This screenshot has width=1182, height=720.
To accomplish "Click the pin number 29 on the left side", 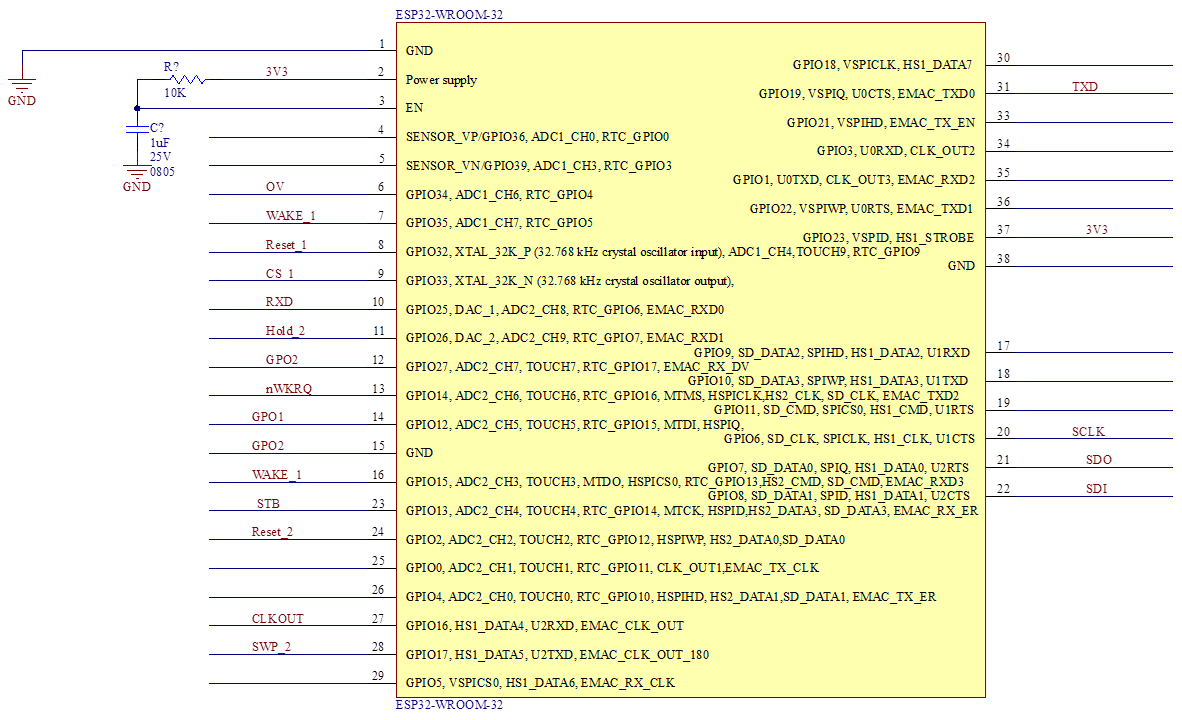I will (x=378, y=676).
